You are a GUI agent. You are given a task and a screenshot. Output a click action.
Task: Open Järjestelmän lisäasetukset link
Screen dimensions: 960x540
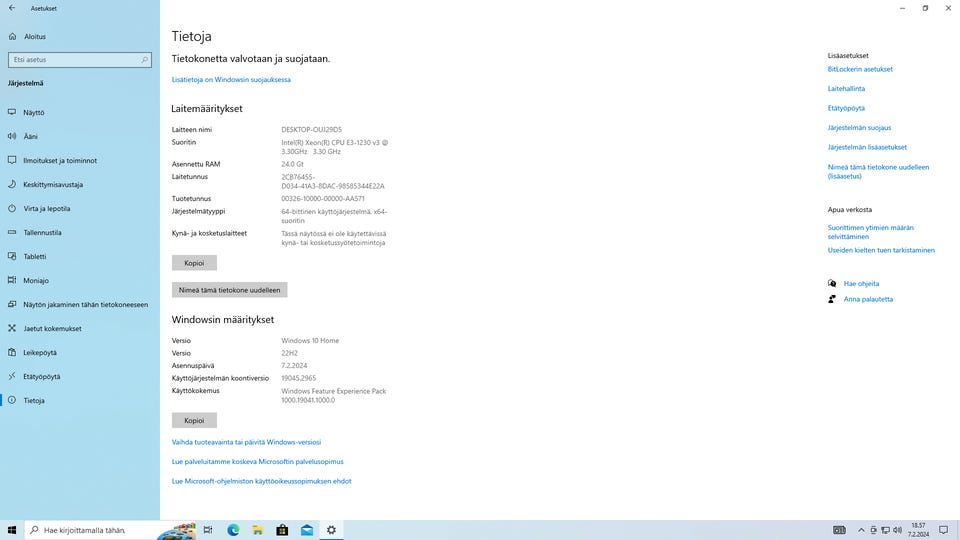[x=867, y=148]
